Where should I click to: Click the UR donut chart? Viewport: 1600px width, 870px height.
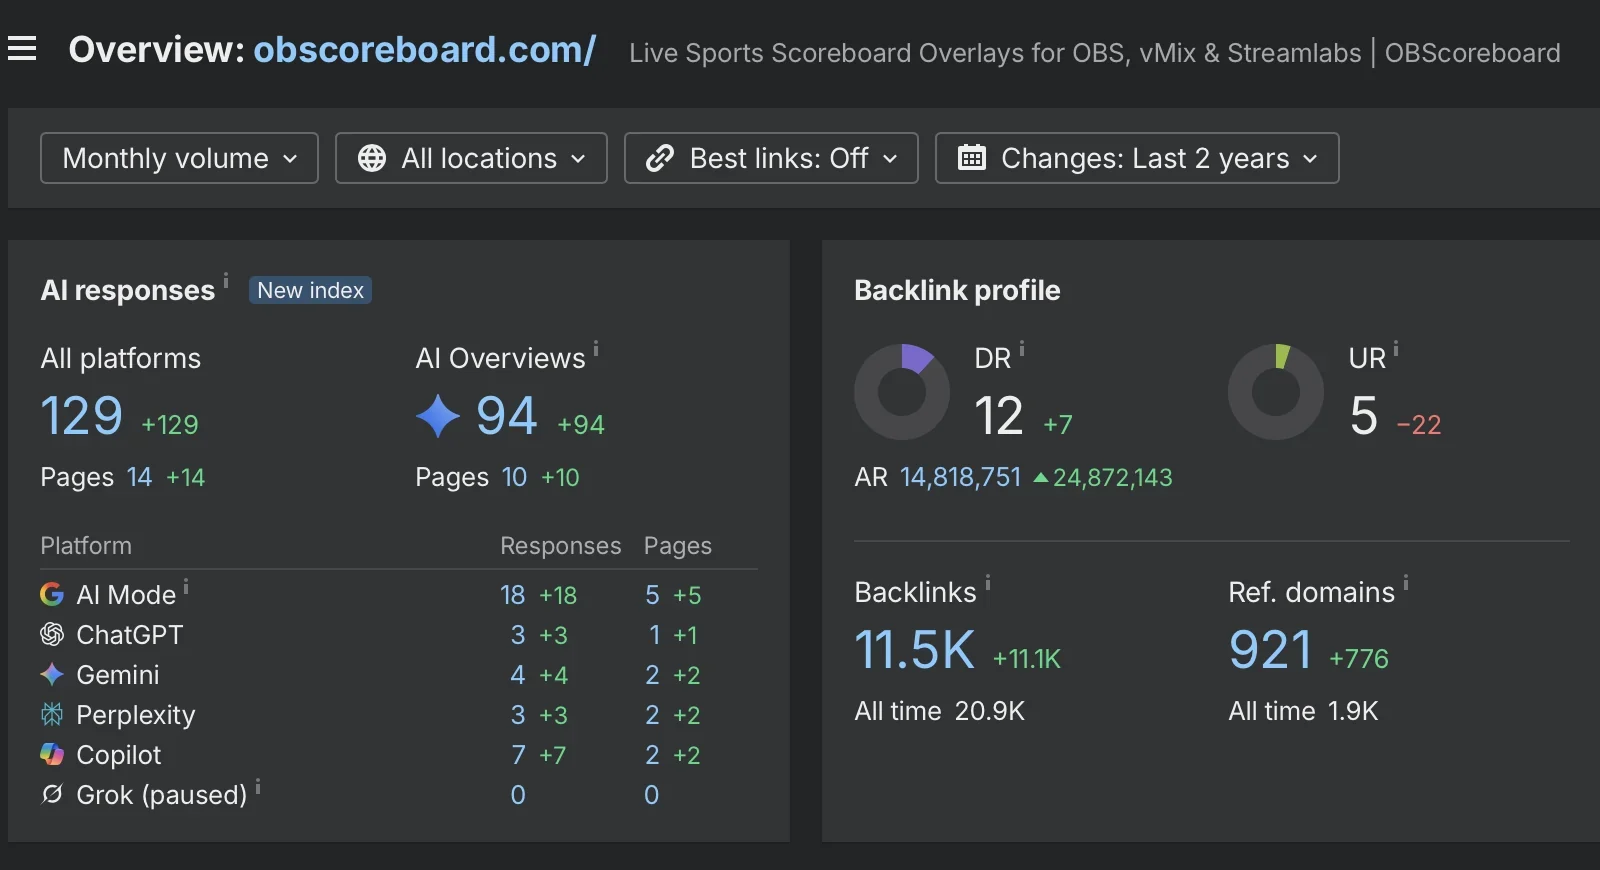pos(1276,392)
